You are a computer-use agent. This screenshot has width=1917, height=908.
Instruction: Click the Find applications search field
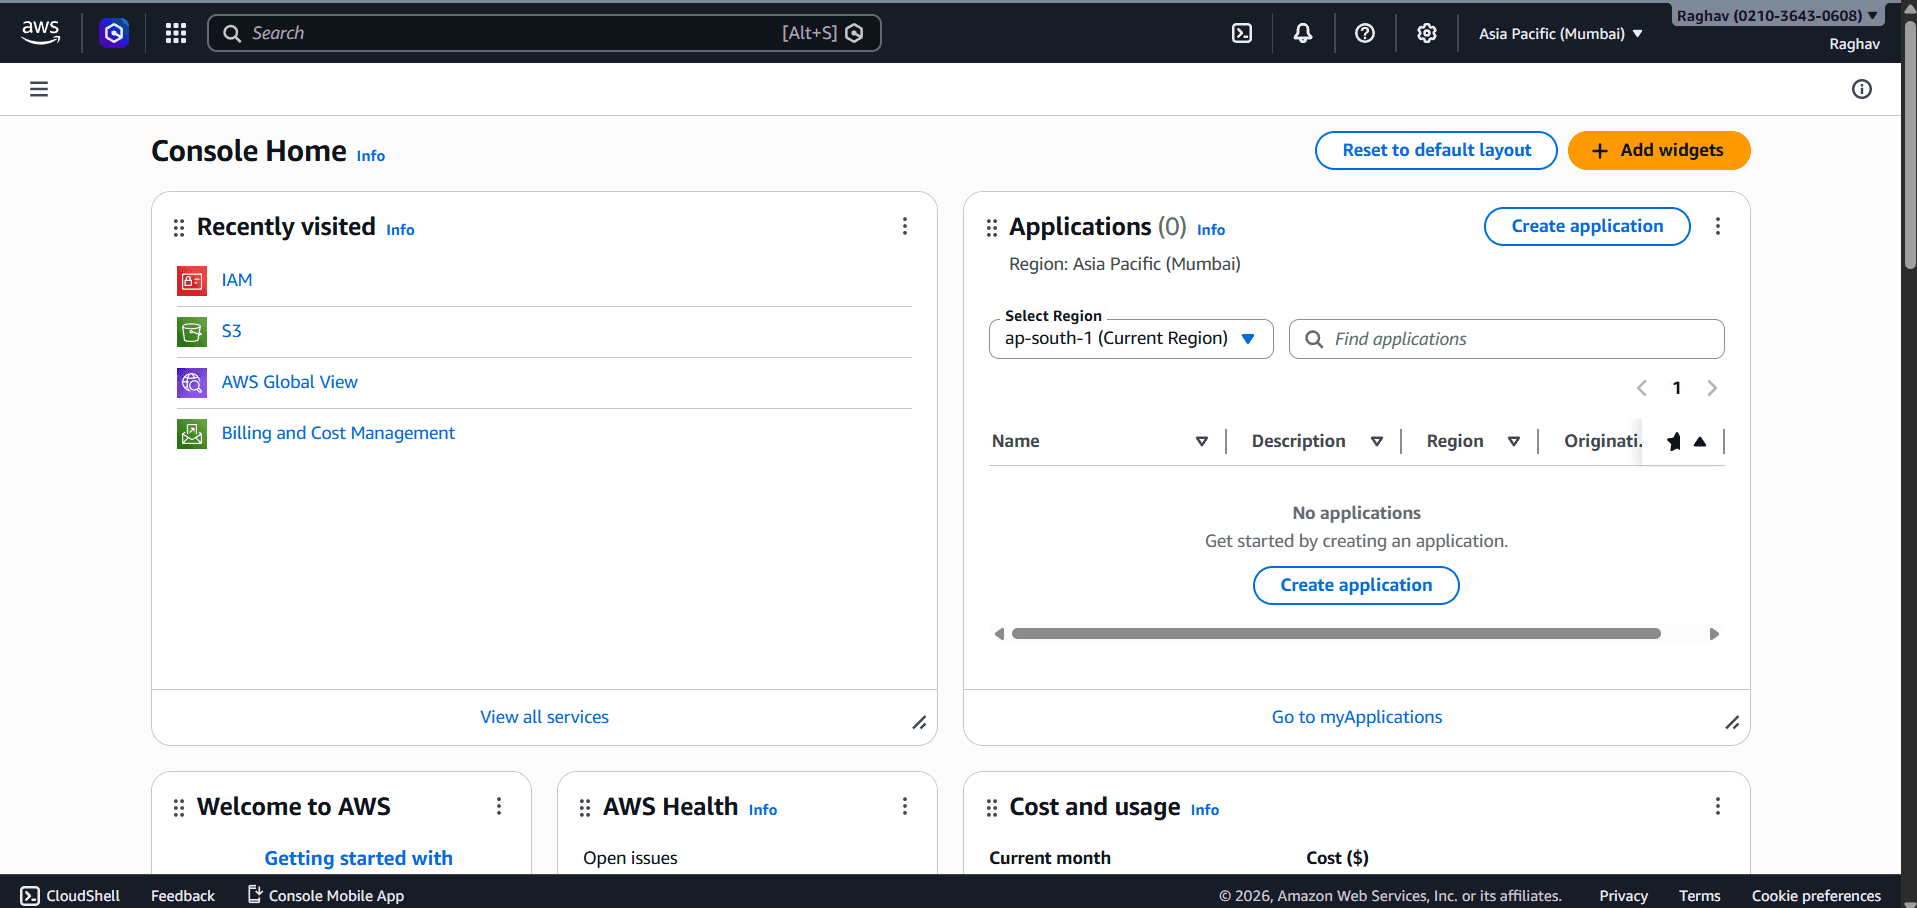click(x=1505, y=338)
